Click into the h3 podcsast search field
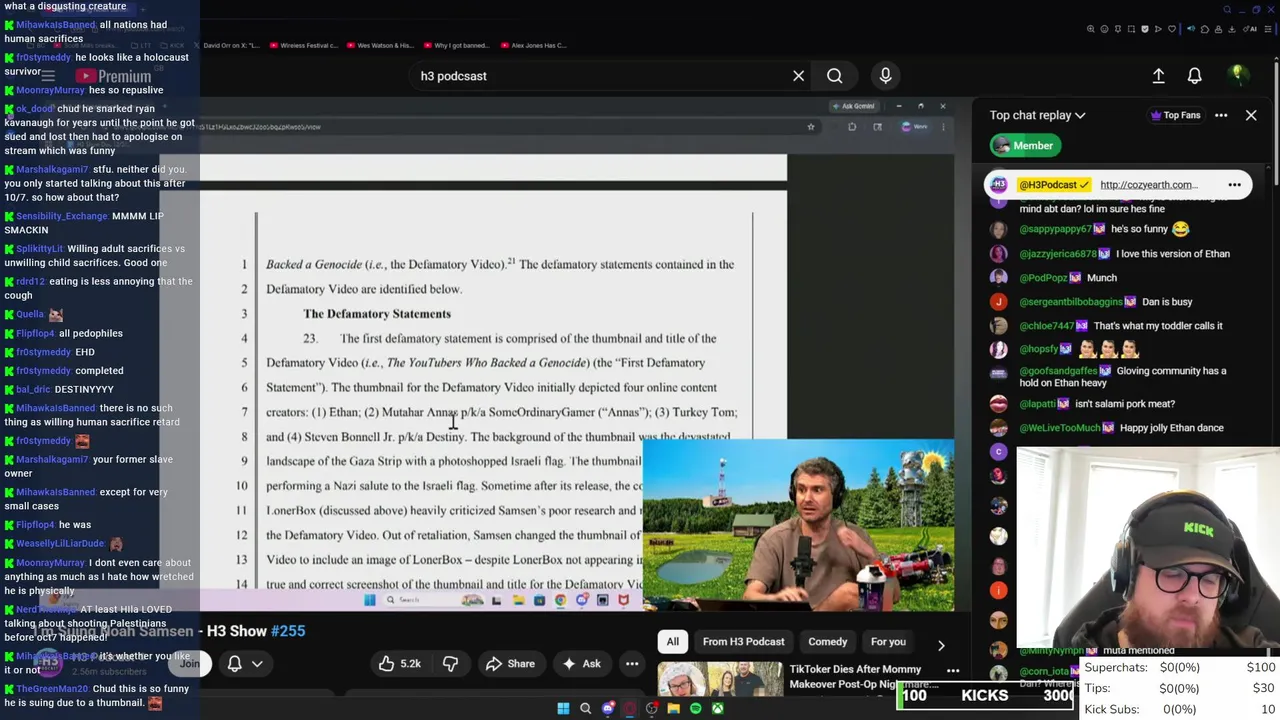1280x720 pixels. 600,76
